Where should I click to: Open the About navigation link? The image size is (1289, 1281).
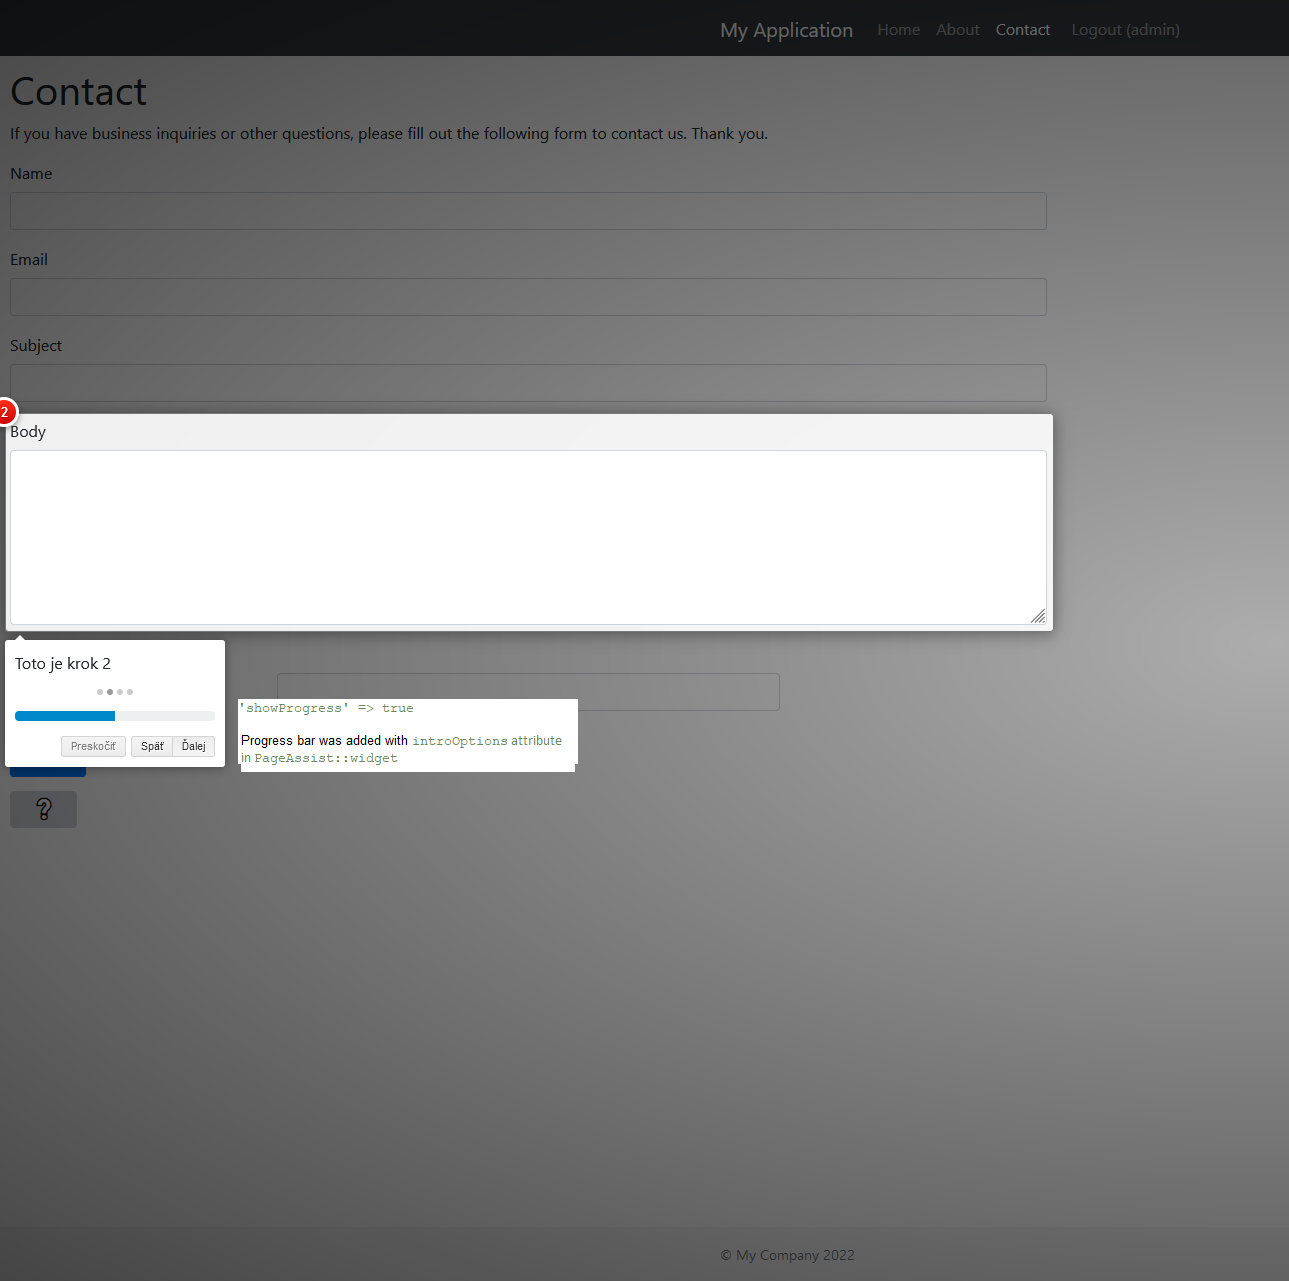tap(957, 30)
